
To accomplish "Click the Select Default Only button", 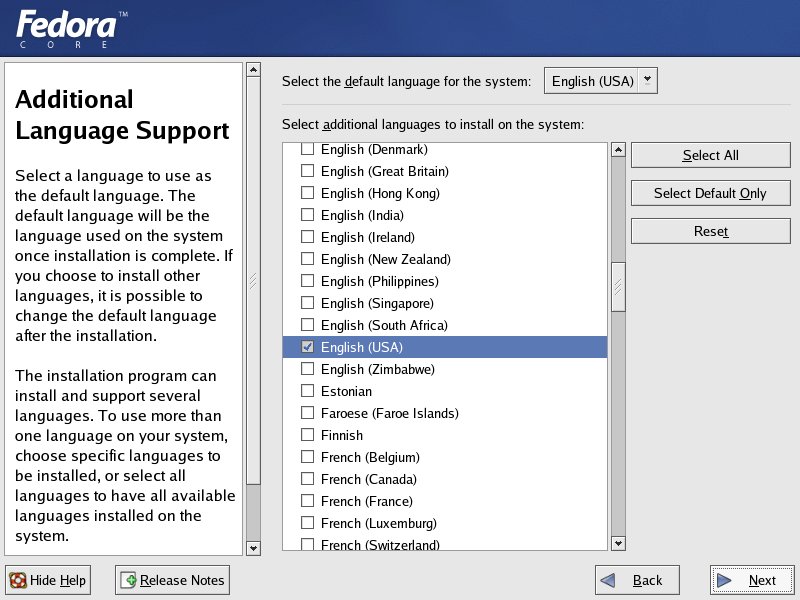I will point(710,193).
